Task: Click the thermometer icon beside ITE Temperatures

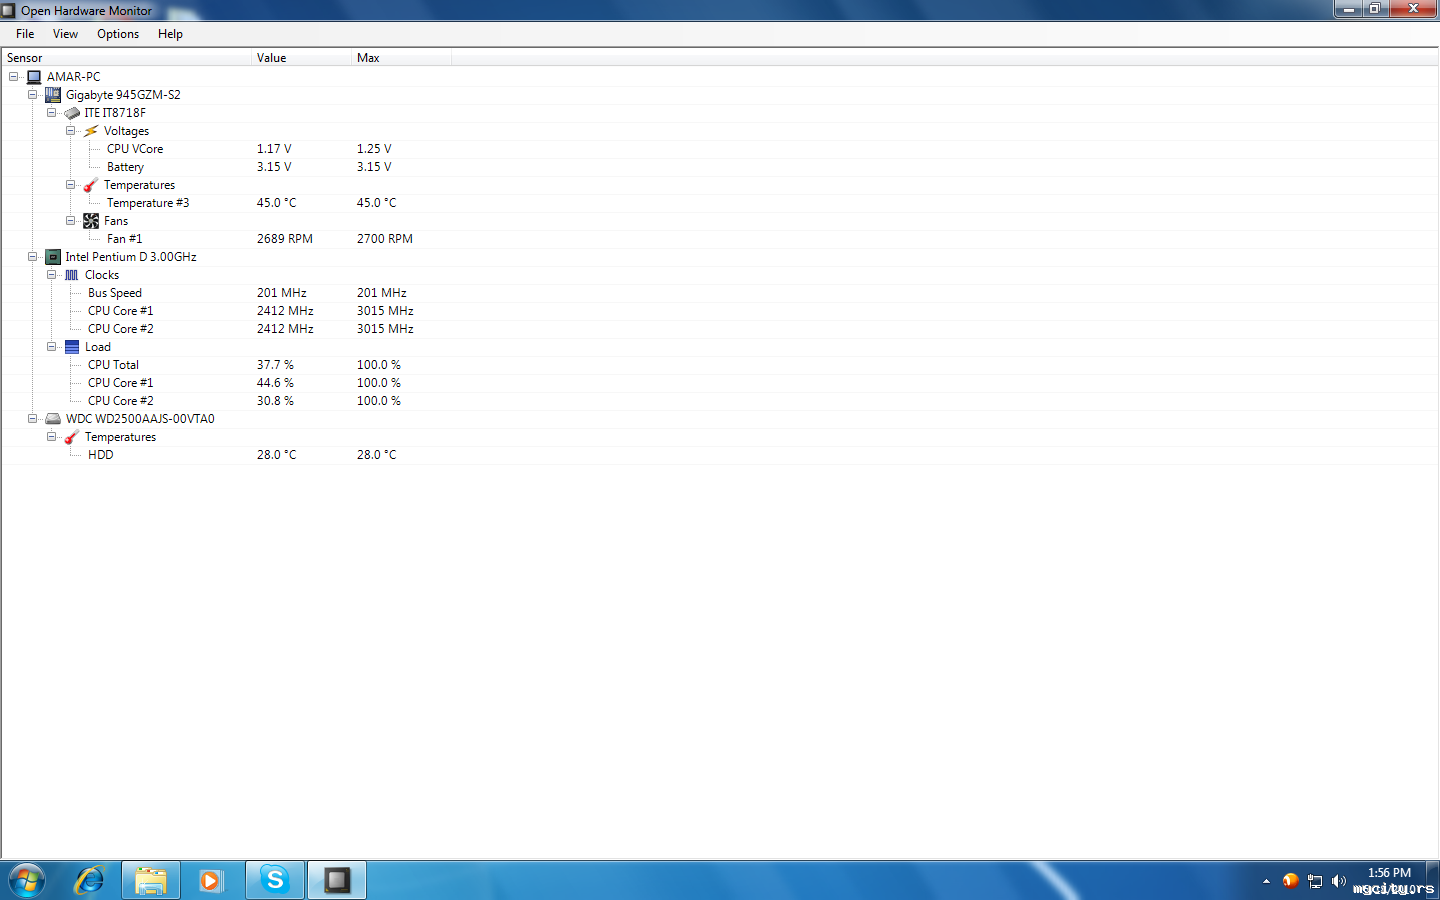Action: tap(91, 185)
